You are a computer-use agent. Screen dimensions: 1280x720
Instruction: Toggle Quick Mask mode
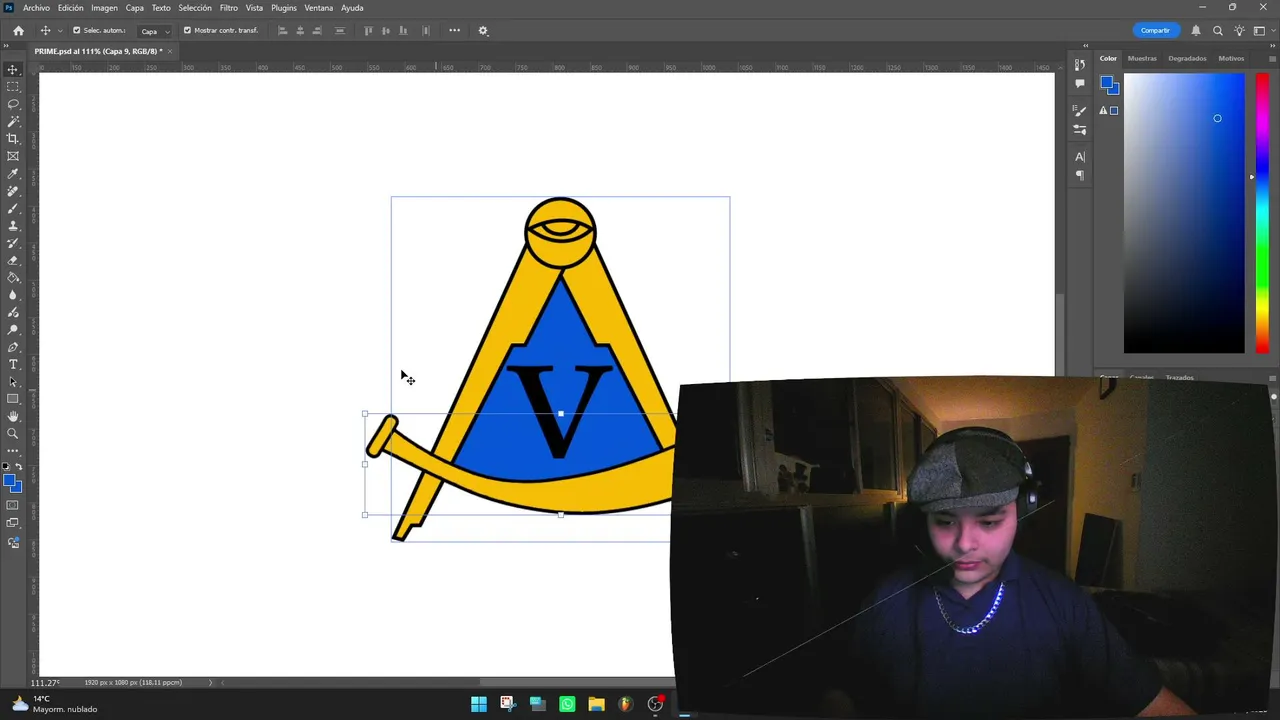pos(13,505)
